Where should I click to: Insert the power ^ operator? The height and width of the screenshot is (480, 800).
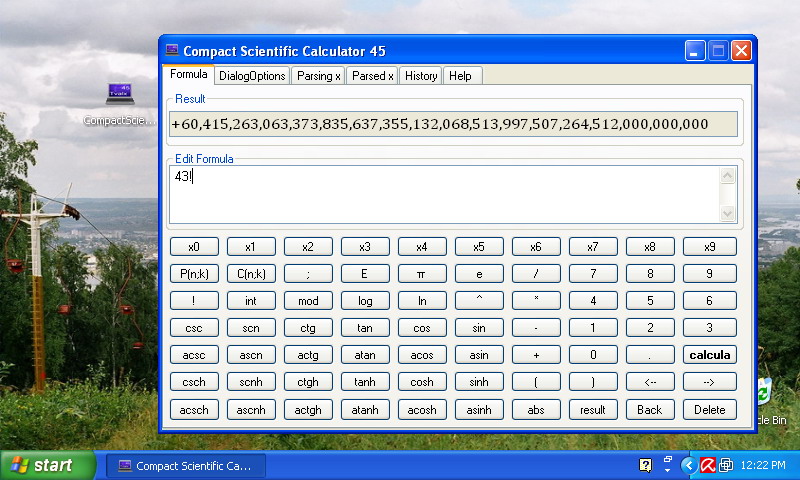pos(479,300)
